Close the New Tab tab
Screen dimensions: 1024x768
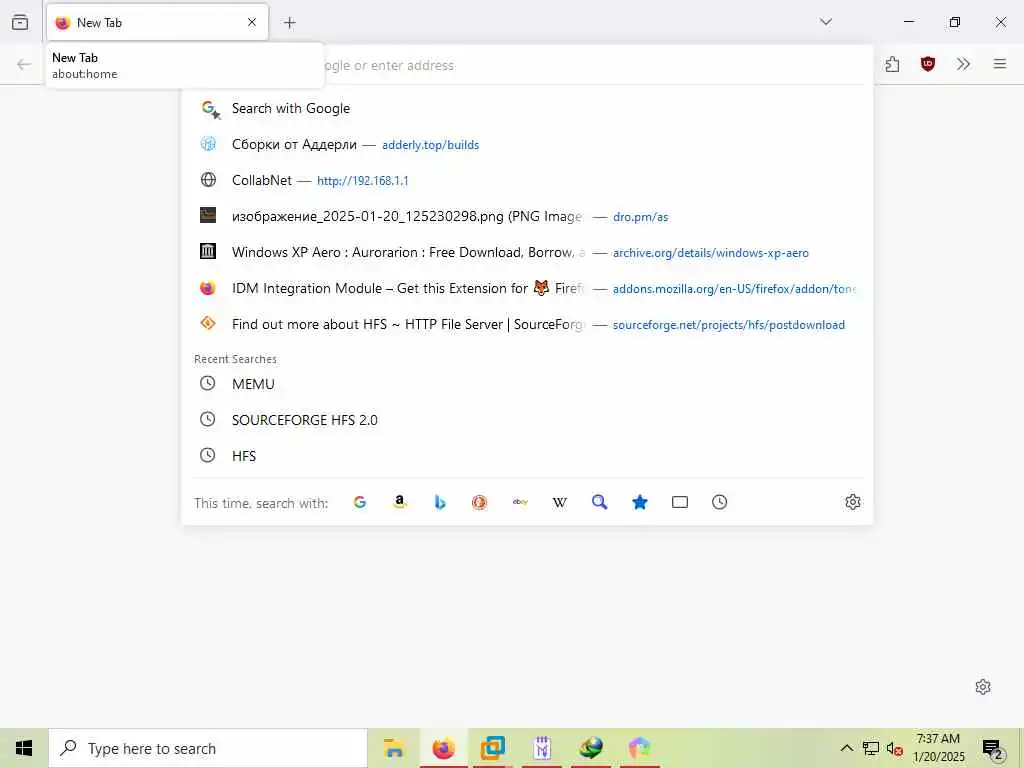click(252, 22)
